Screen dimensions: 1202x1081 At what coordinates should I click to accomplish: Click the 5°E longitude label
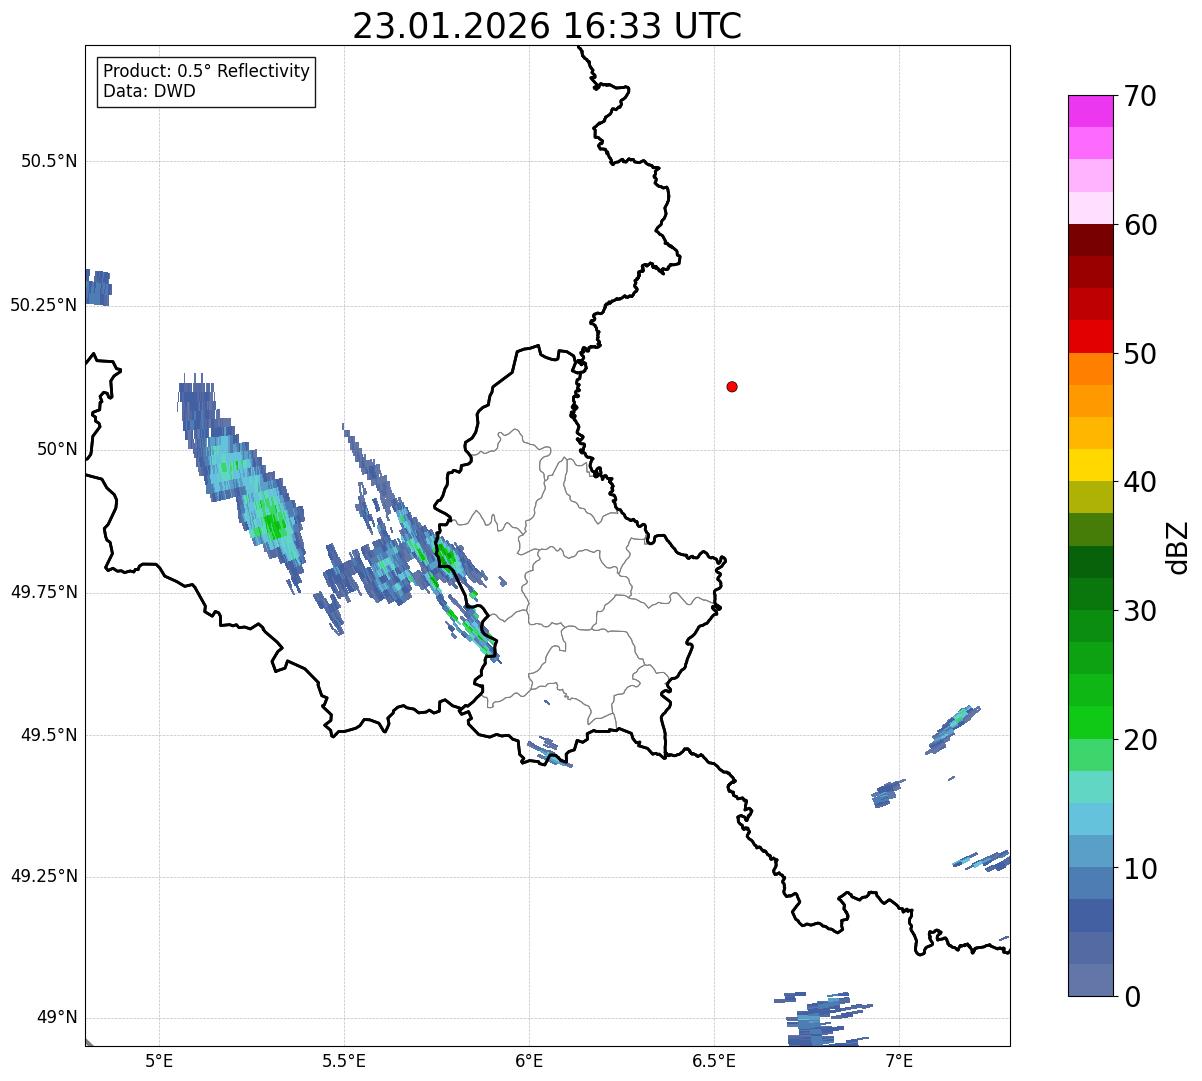pyautogui.click(x=159, y=1060)
